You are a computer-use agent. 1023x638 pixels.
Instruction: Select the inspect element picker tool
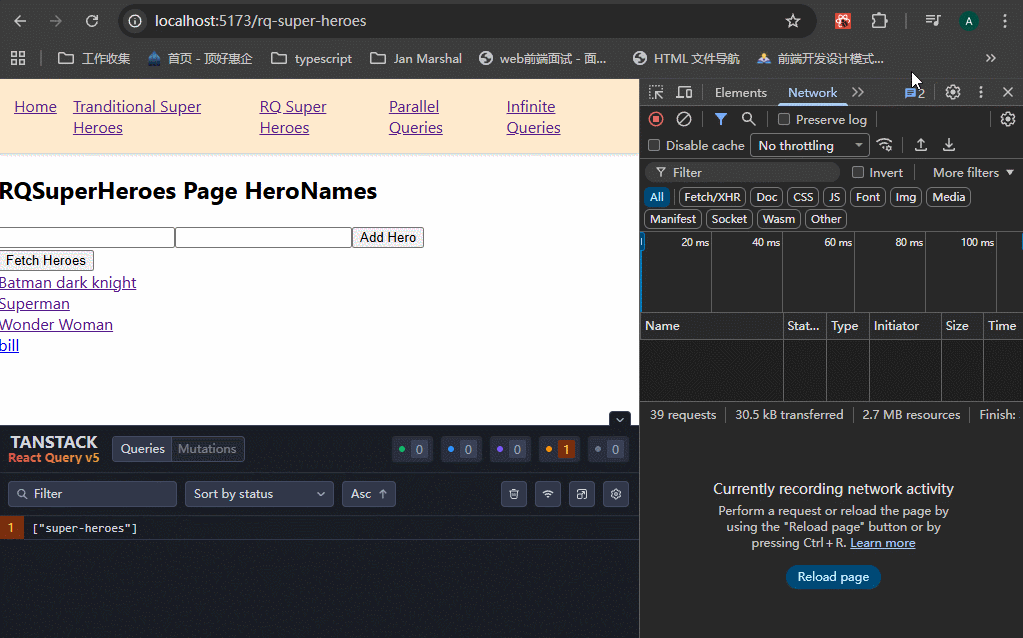coord(656,92)
